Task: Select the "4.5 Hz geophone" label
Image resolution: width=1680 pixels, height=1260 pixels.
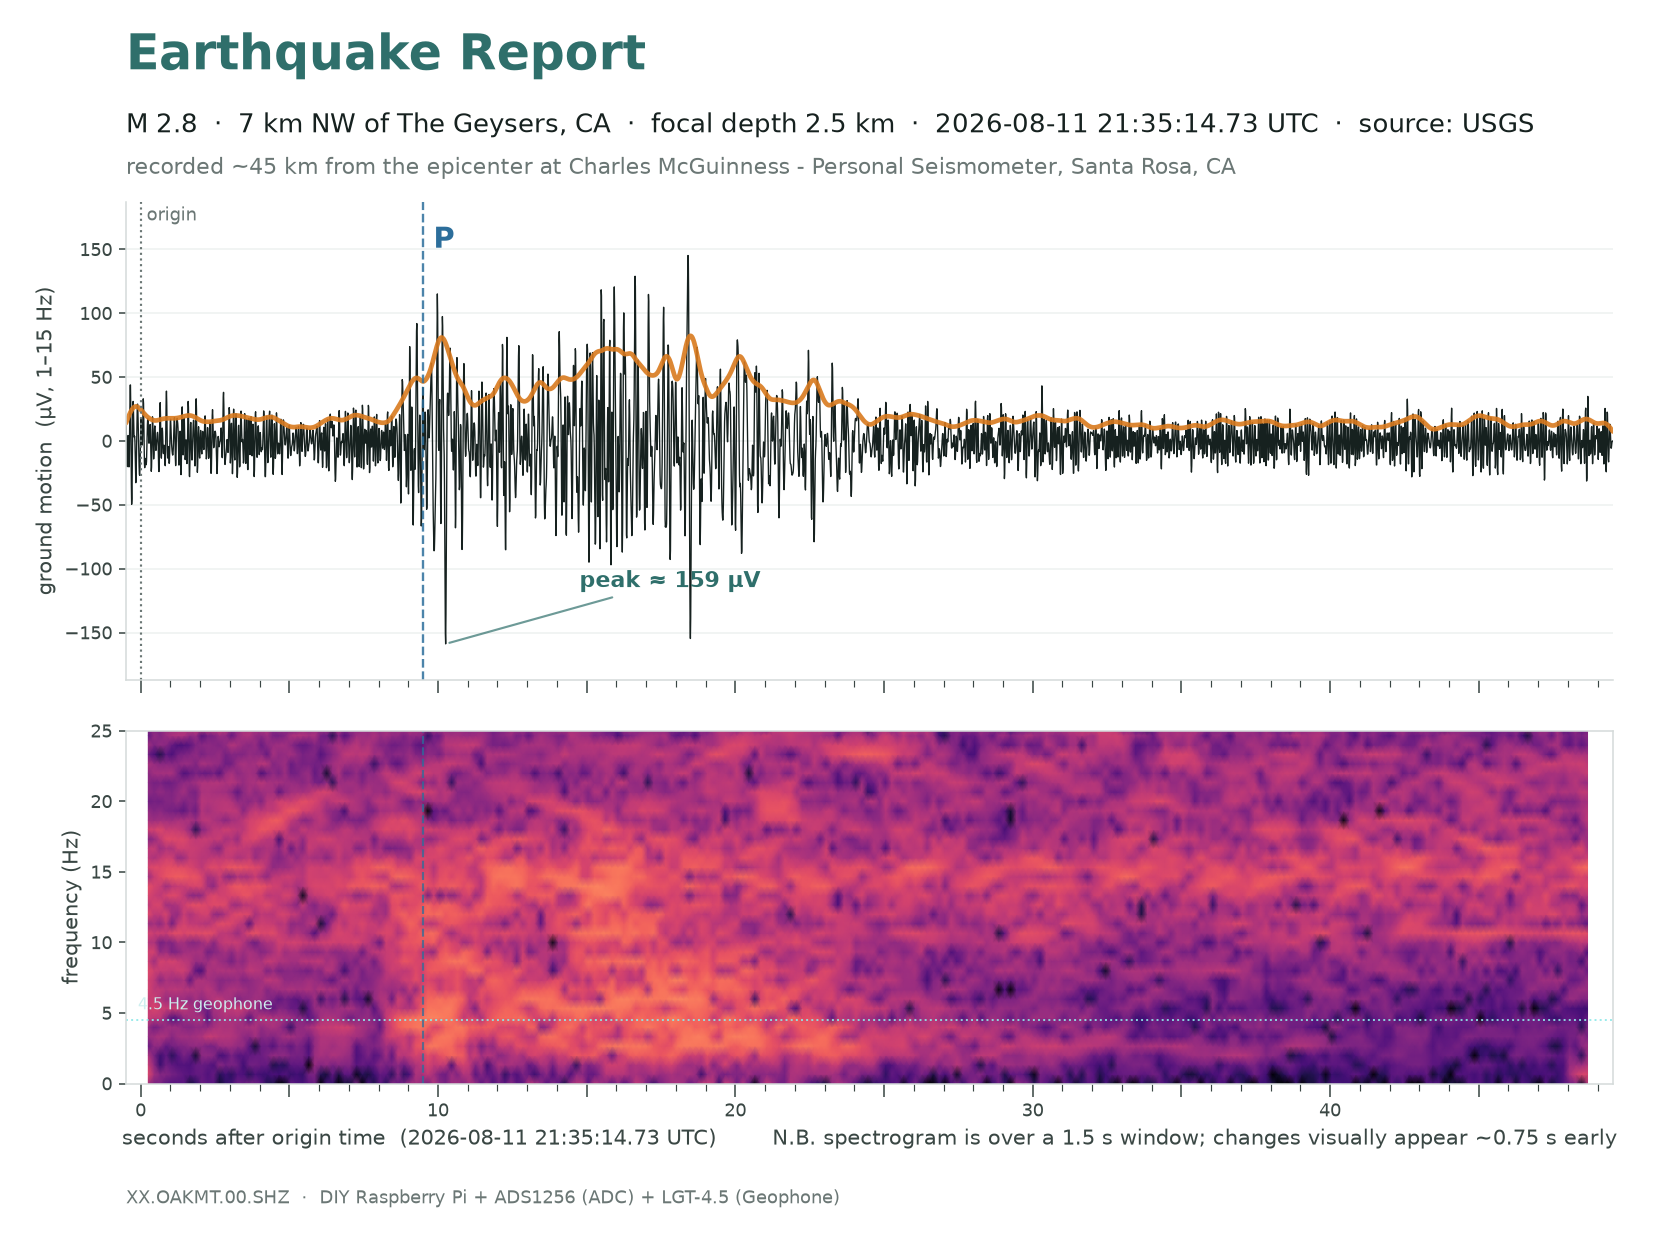Action: click(x=205, y=1004)
